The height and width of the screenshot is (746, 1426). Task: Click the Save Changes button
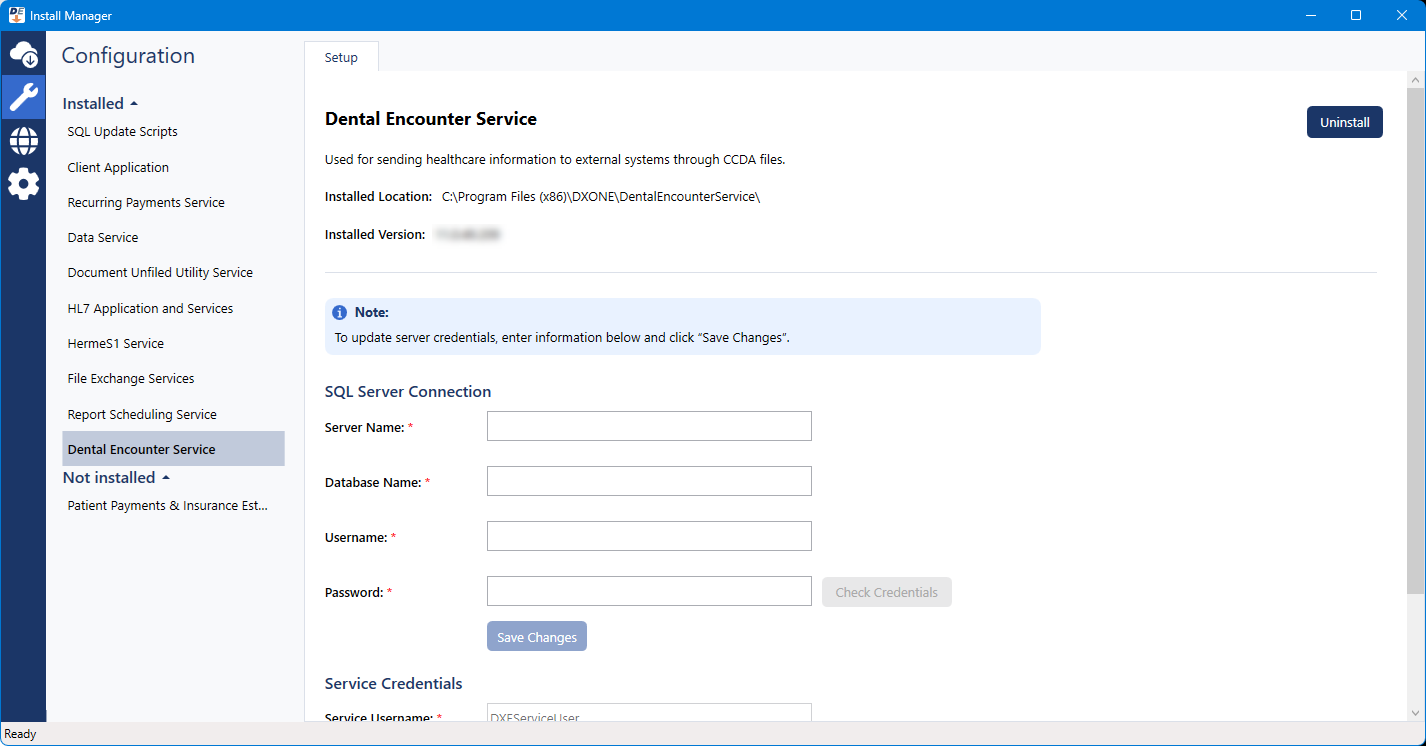pyautogui.click(x=537, y=637)
